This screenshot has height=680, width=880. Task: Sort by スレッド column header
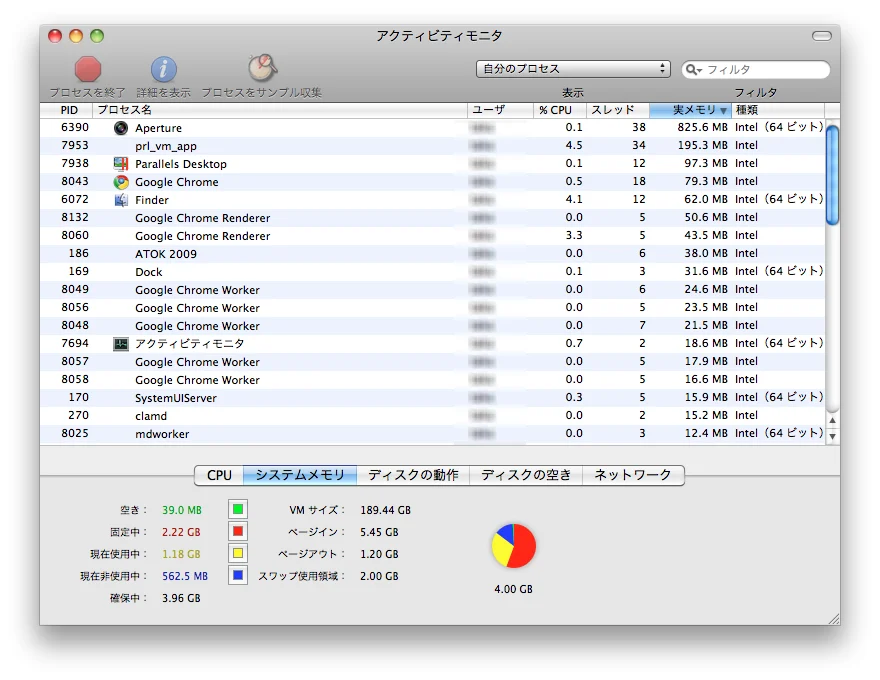pos(617,110)
